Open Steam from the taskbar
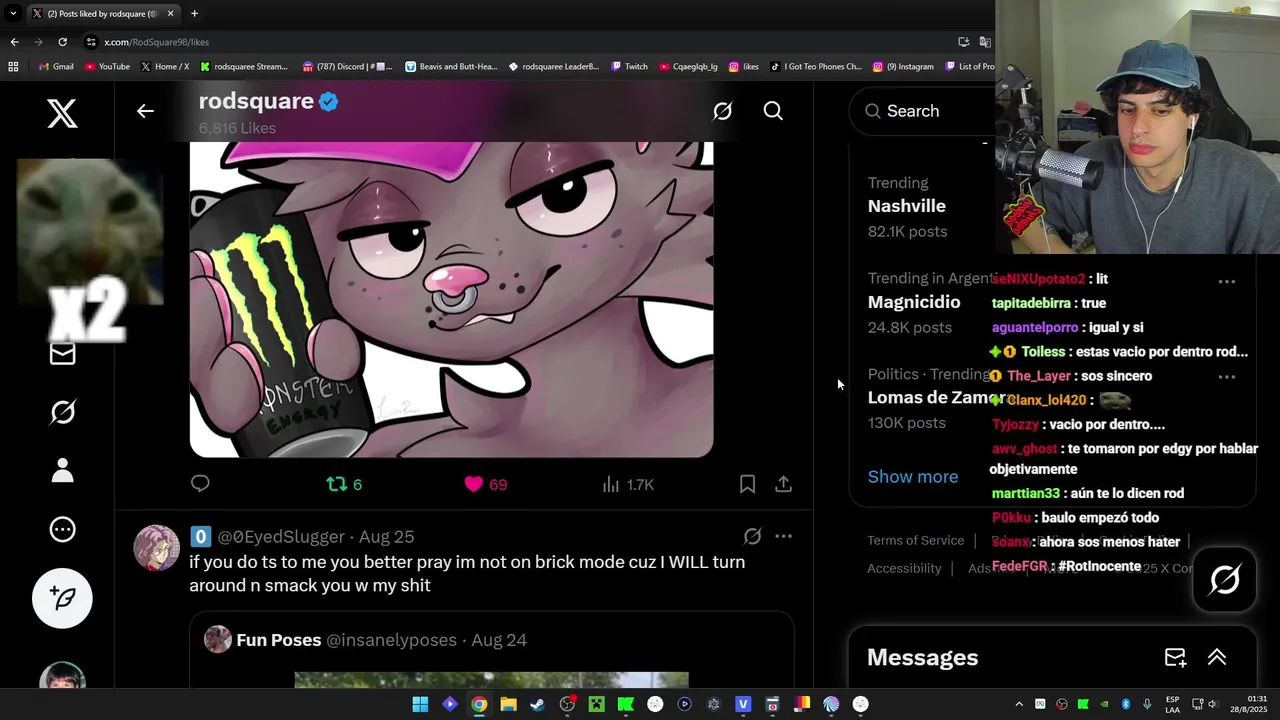Screen dimensions: 1280x720 pos(537,704)
